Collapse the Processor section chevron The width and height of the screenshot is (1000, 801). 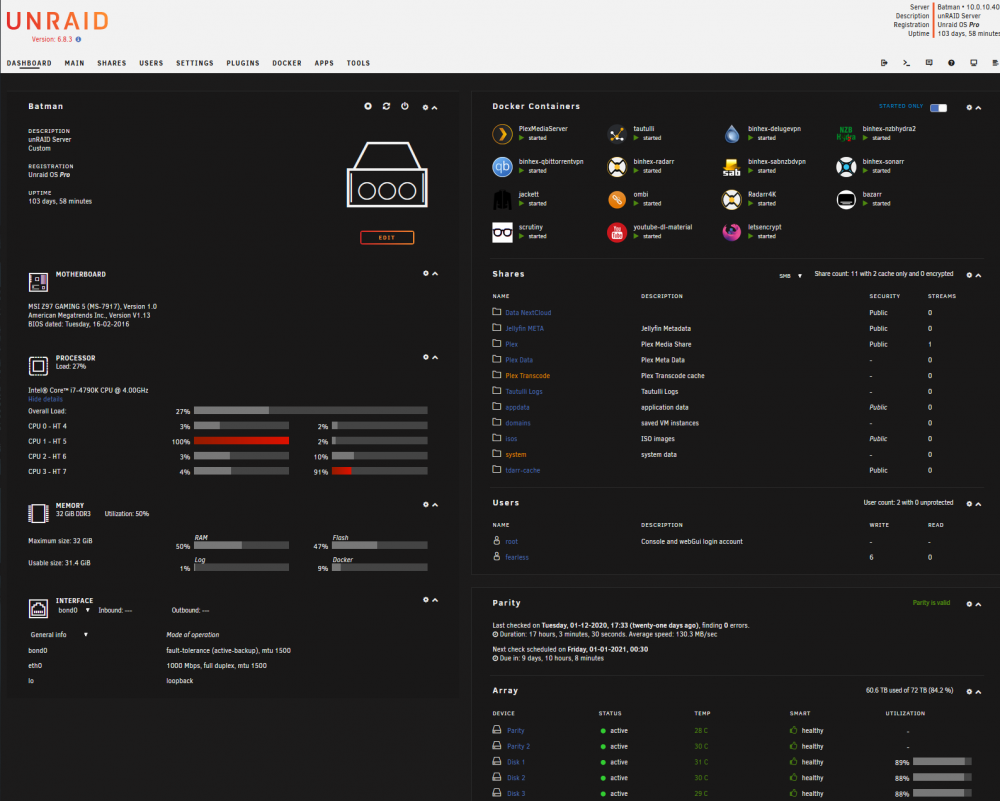tap(435, 357)
